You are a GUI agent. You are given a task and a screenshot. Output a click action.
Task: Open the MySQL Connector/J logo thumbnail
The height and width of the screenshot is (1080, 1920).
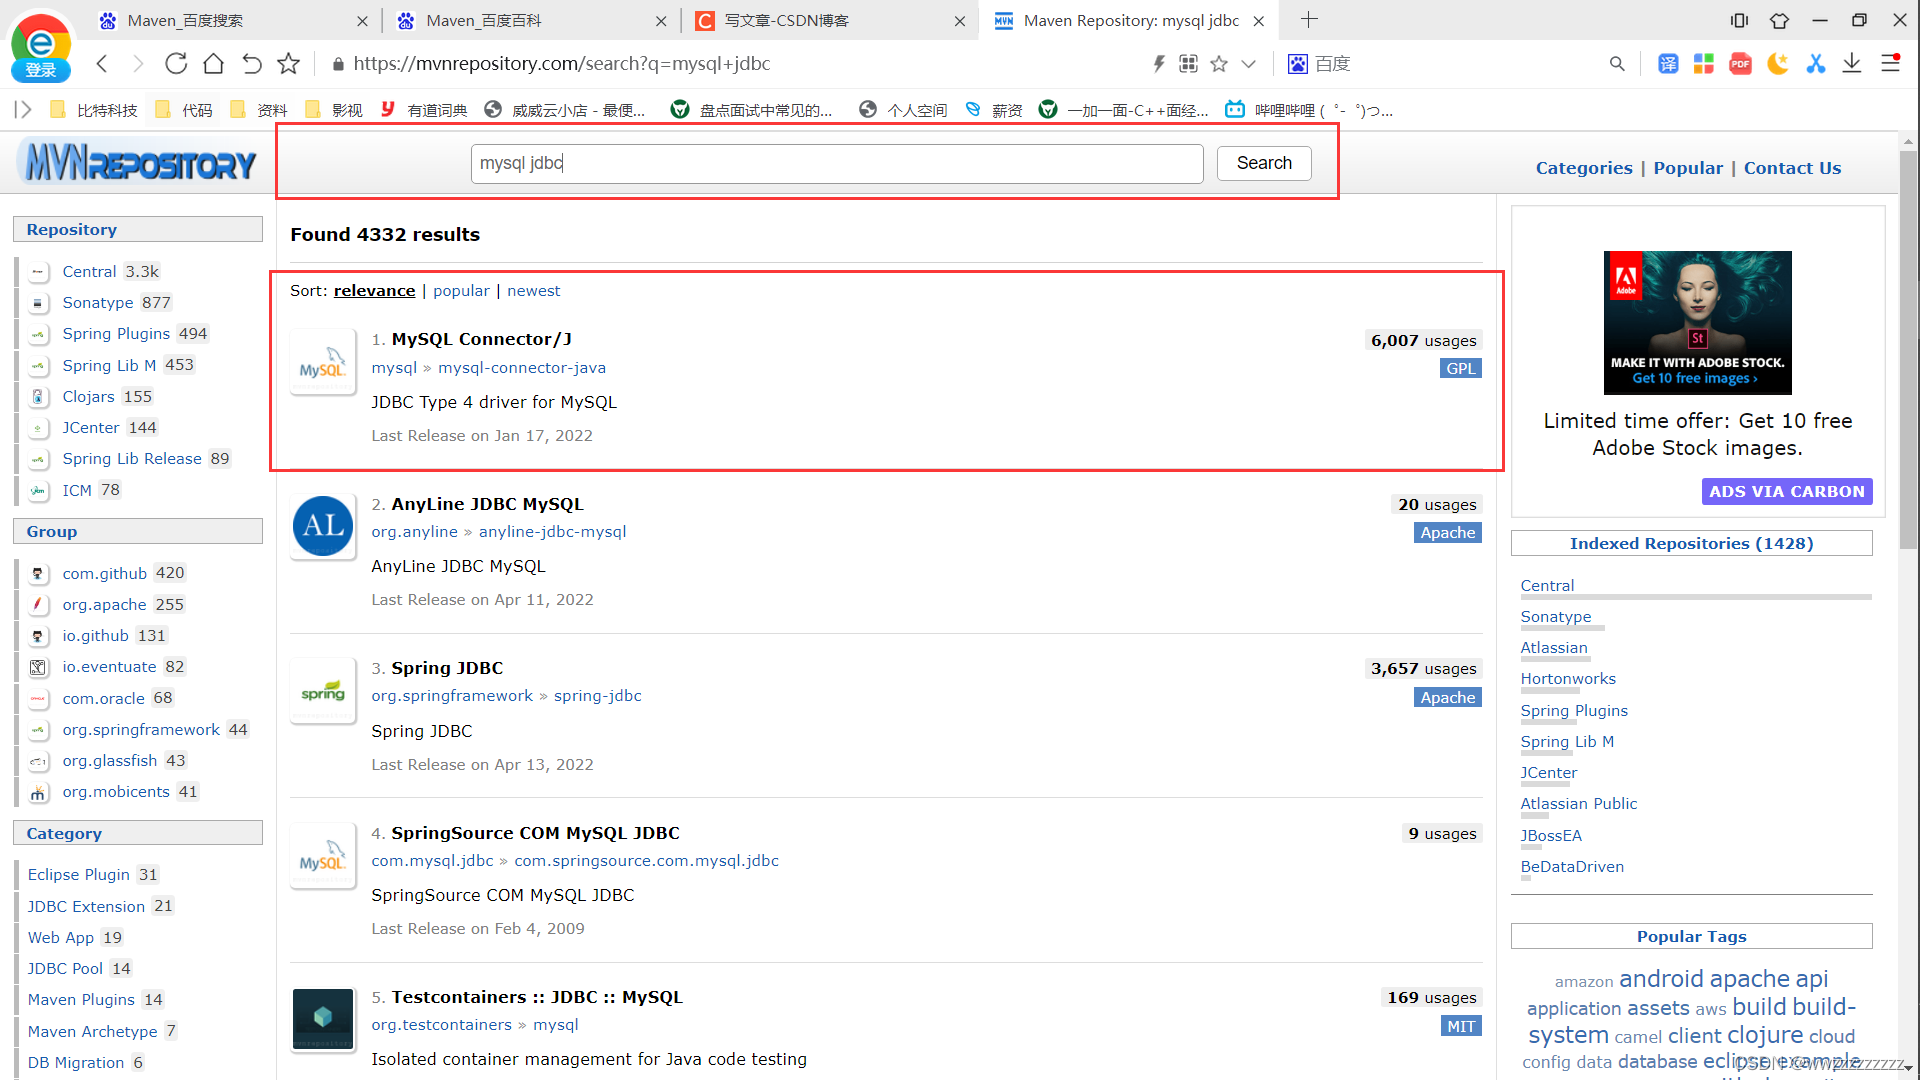tap(322, 364)
